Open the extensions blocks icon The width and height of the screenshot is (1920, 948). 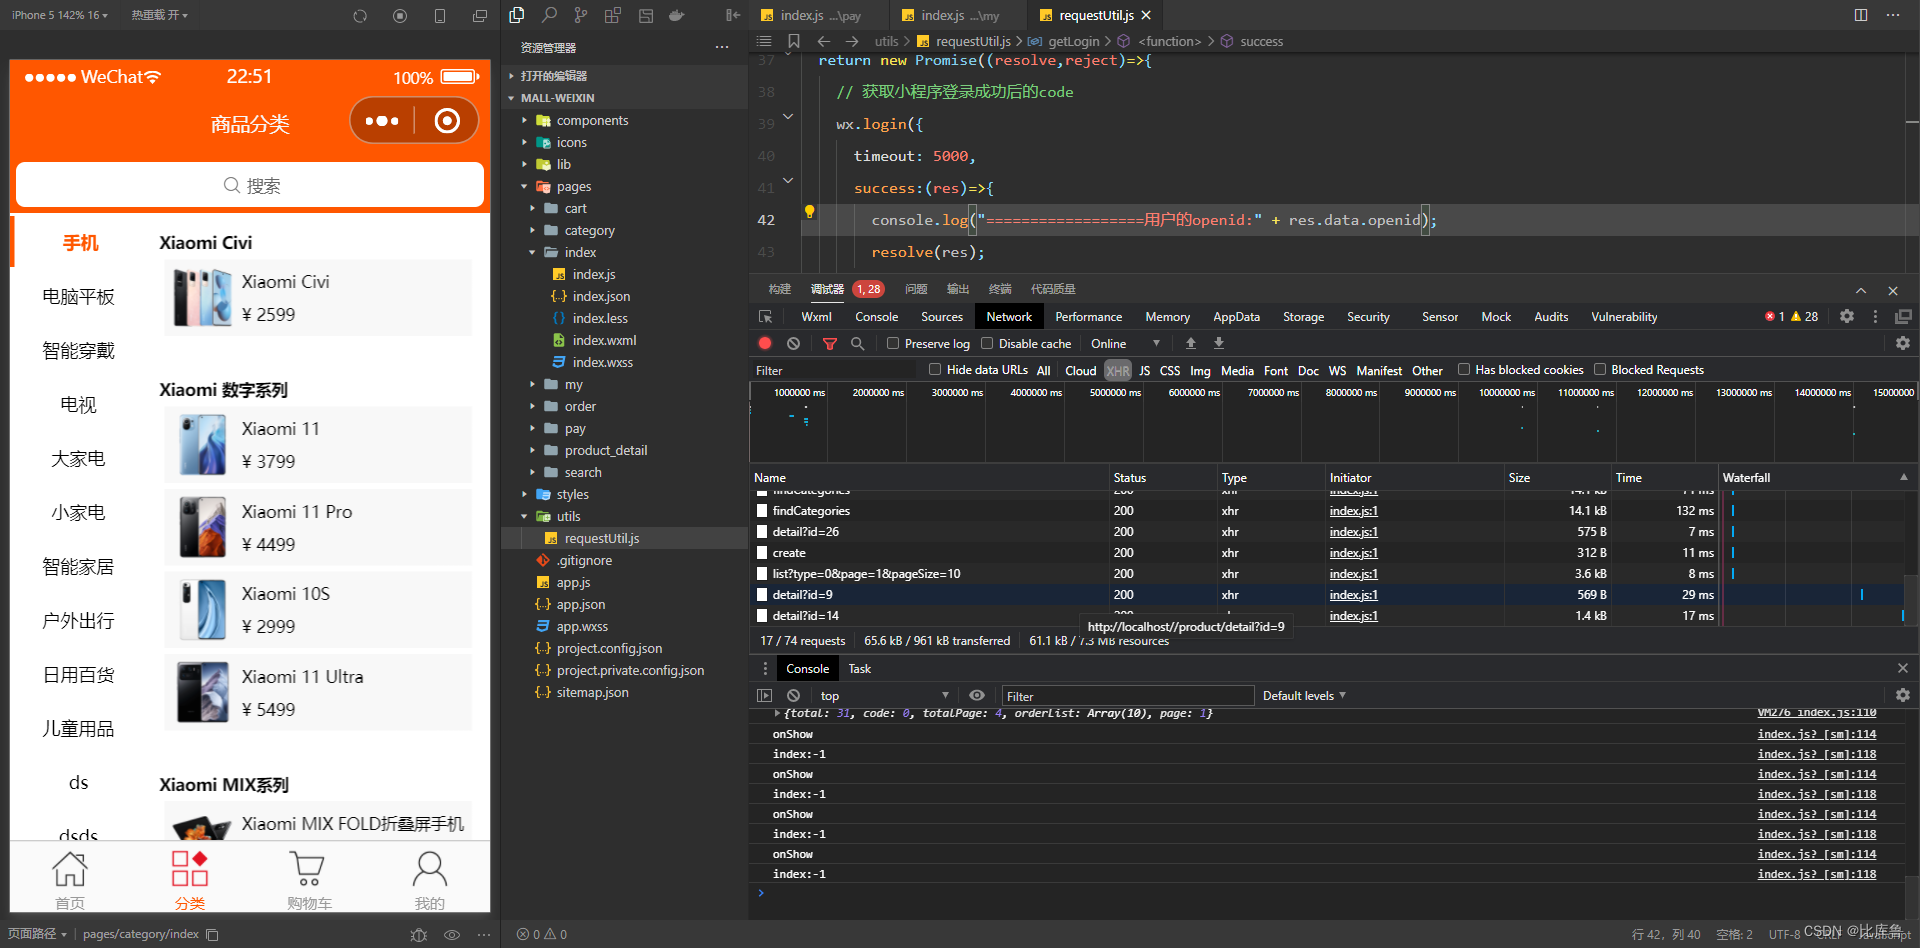pyautogui.click(x=613, y=15)
